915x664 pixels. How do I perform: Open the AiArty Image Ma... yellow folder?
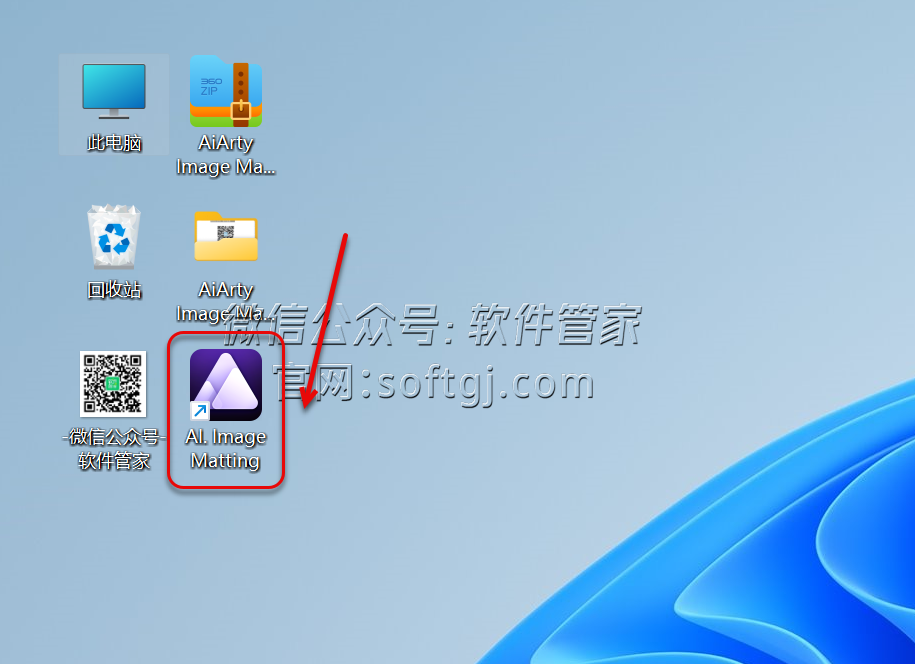tap(226, 236)
